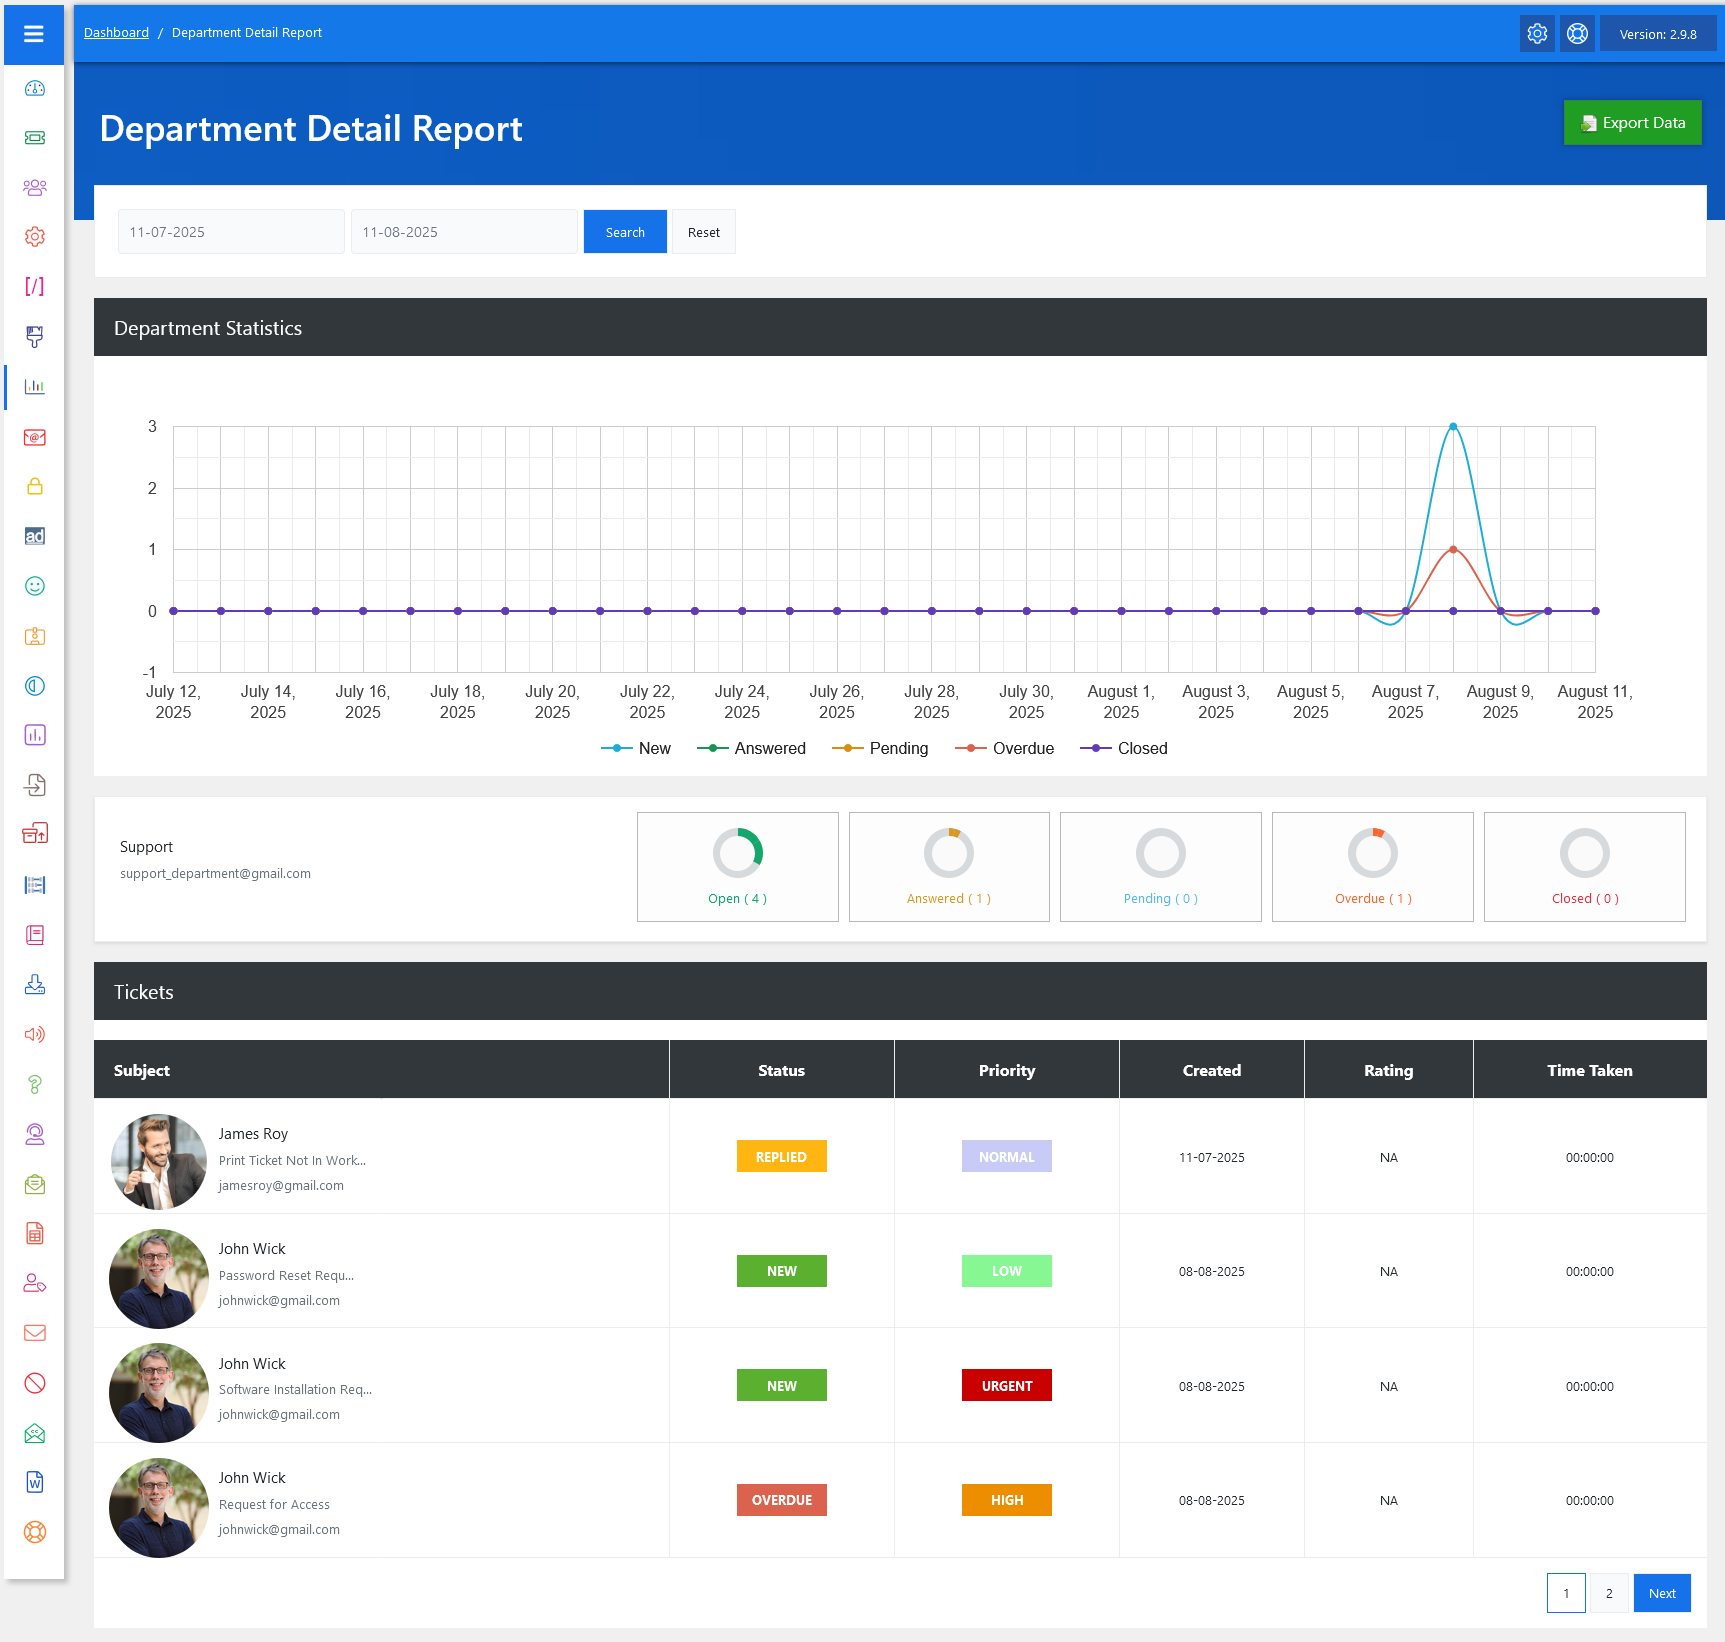Select the Open ( 4 ) status card
The width and height of the screenshot is (1725, 1642).
coord(737,866)
